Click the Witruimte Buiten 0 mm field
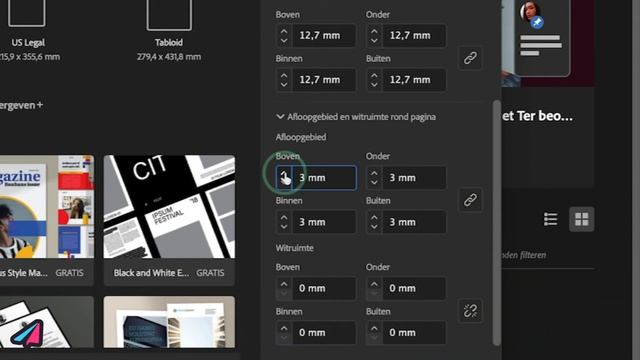 click(x=414, y=333)
